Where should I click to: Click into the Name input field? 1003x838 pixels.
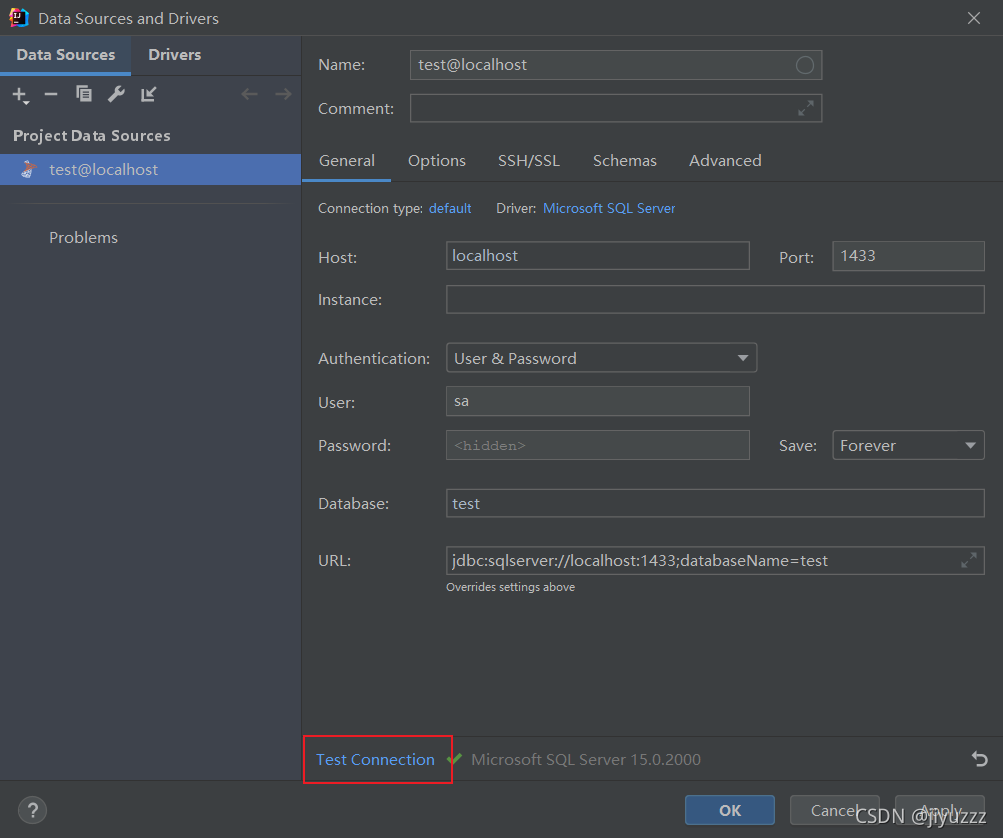coord(615,65)
